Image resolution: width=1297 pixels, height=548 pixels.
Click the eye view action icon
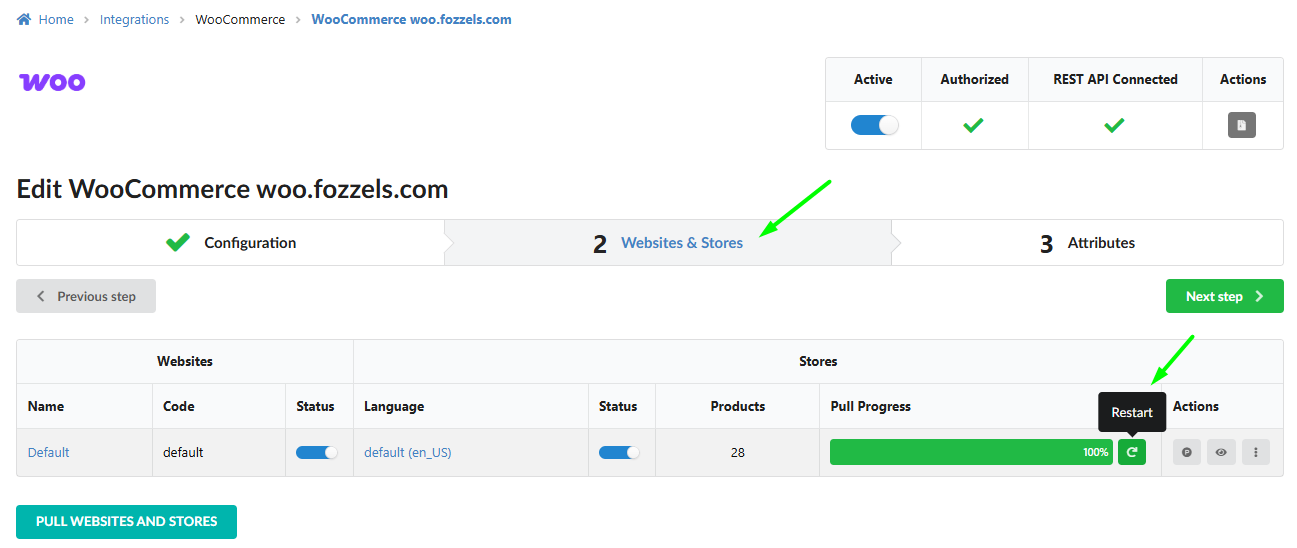(x=1221, y=452)
